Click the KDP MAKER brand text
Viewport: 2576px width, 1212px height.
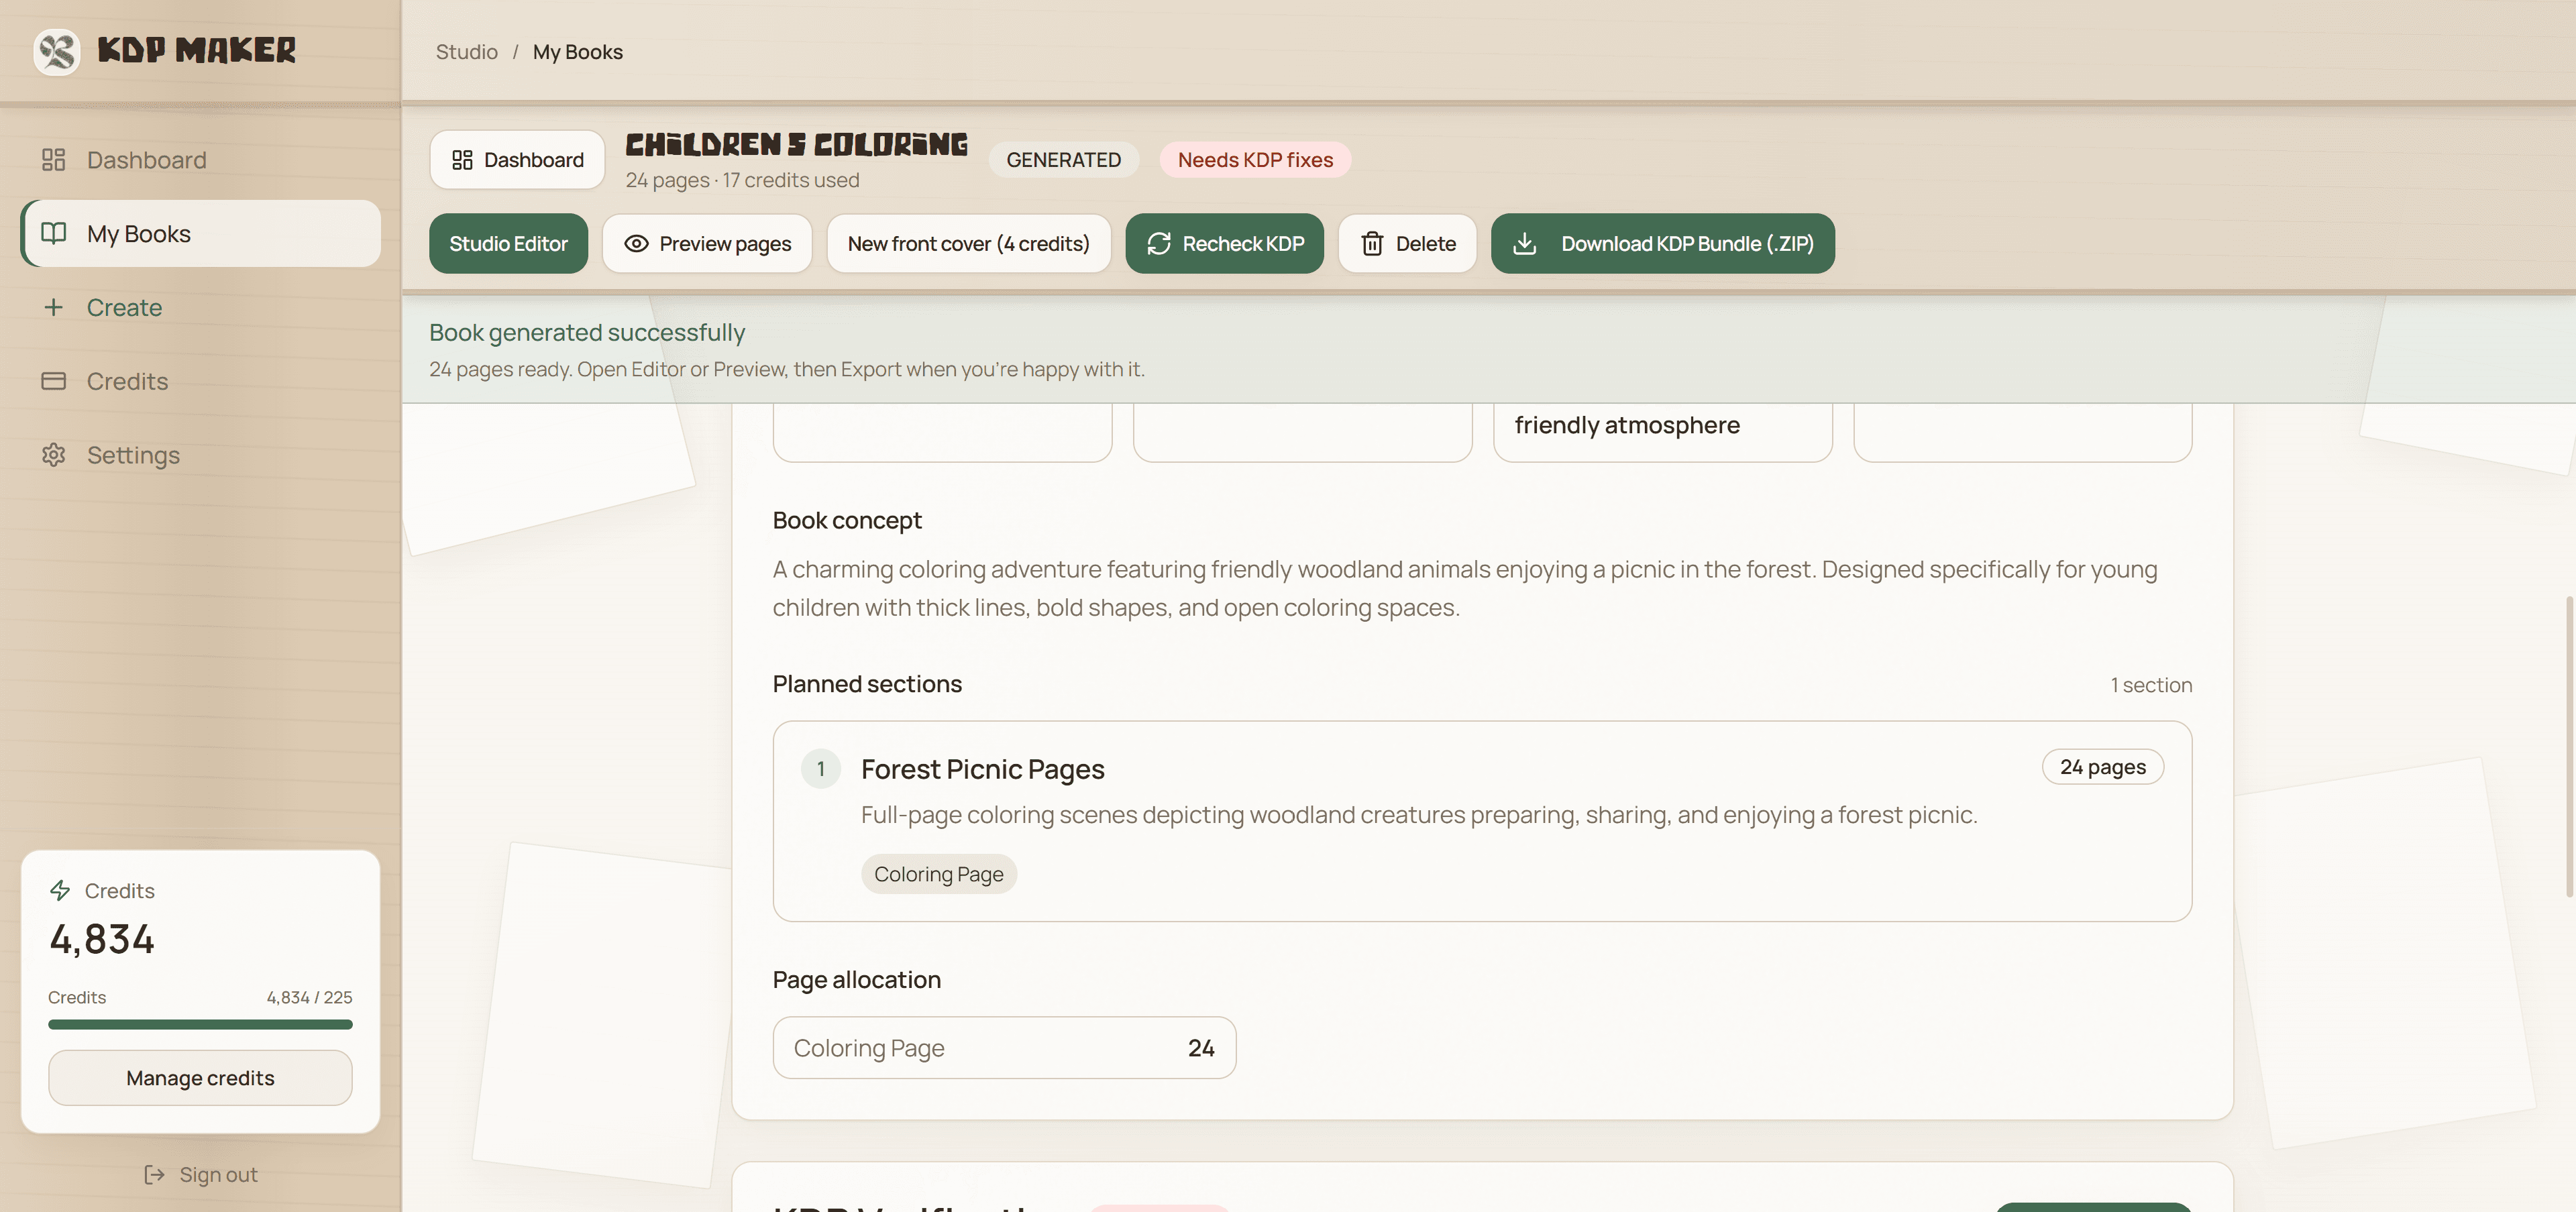(197, 50)
